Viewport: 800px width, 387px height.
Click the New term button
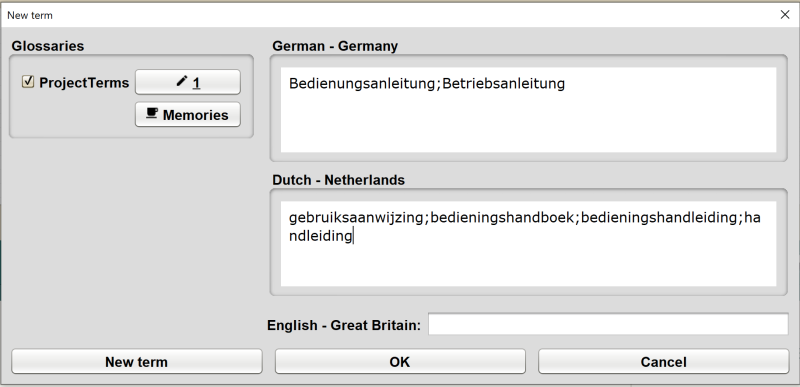(136, 362)
